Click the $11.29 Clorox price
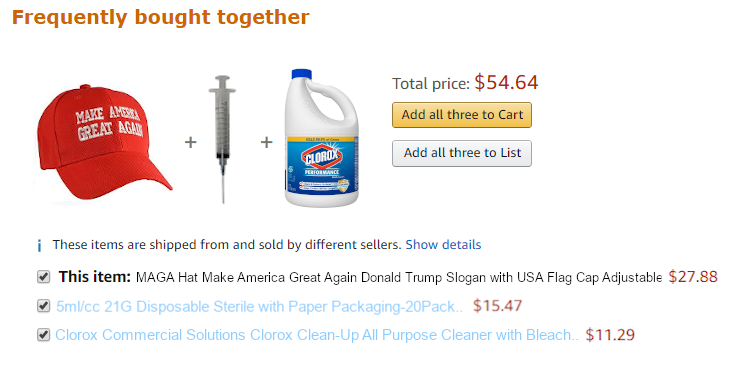The image size is (735, 371). (x=610, y=335)
